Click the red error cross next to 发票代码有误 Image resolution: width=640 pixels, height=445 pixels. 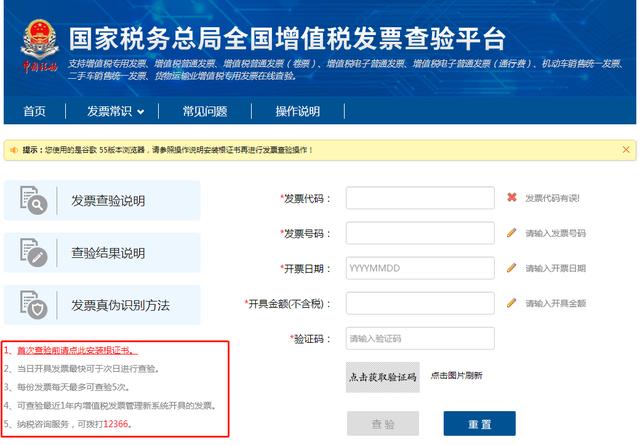[512, 198]
